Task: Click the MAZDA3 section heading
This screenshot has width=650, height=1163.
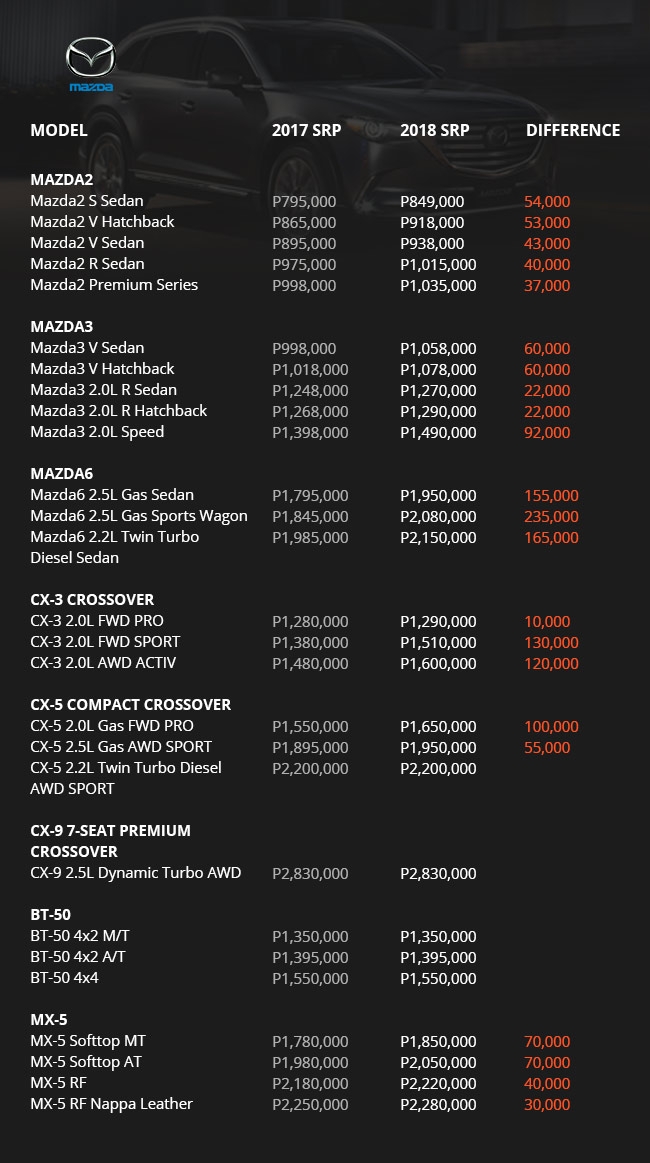Action: [x=62, y=326]
